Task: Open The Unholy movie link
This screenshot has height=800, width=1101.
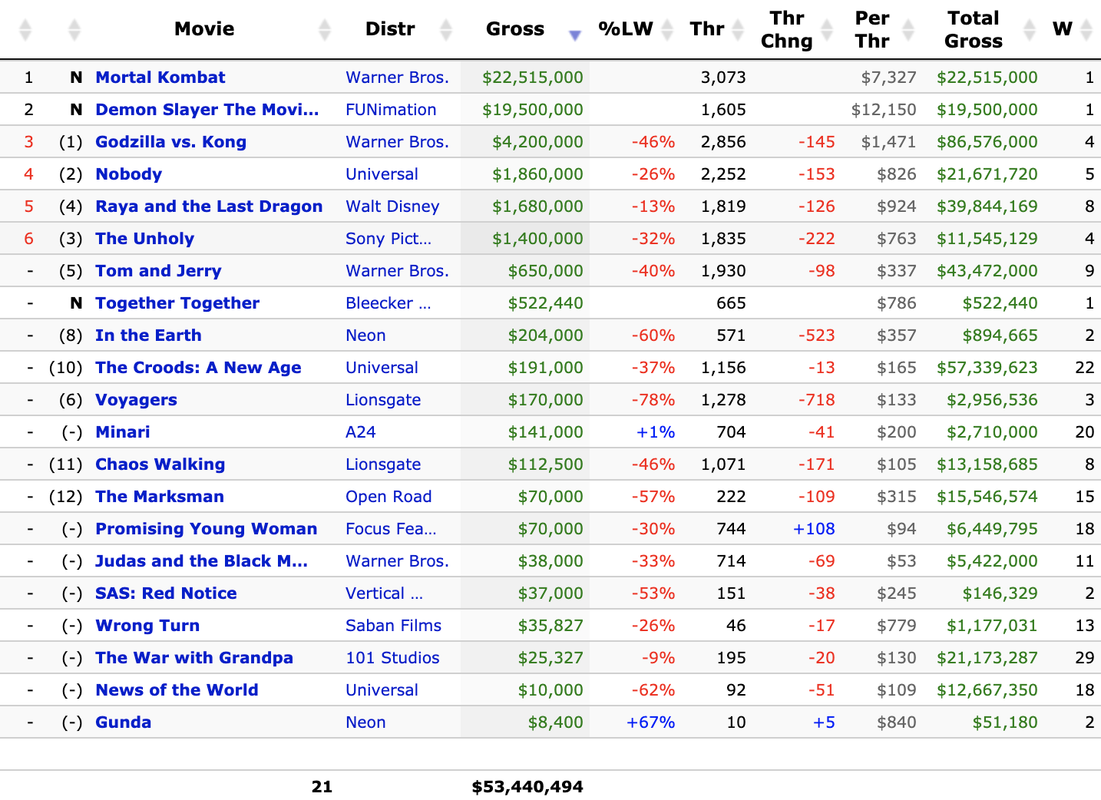Action: [x=145, y=239]
